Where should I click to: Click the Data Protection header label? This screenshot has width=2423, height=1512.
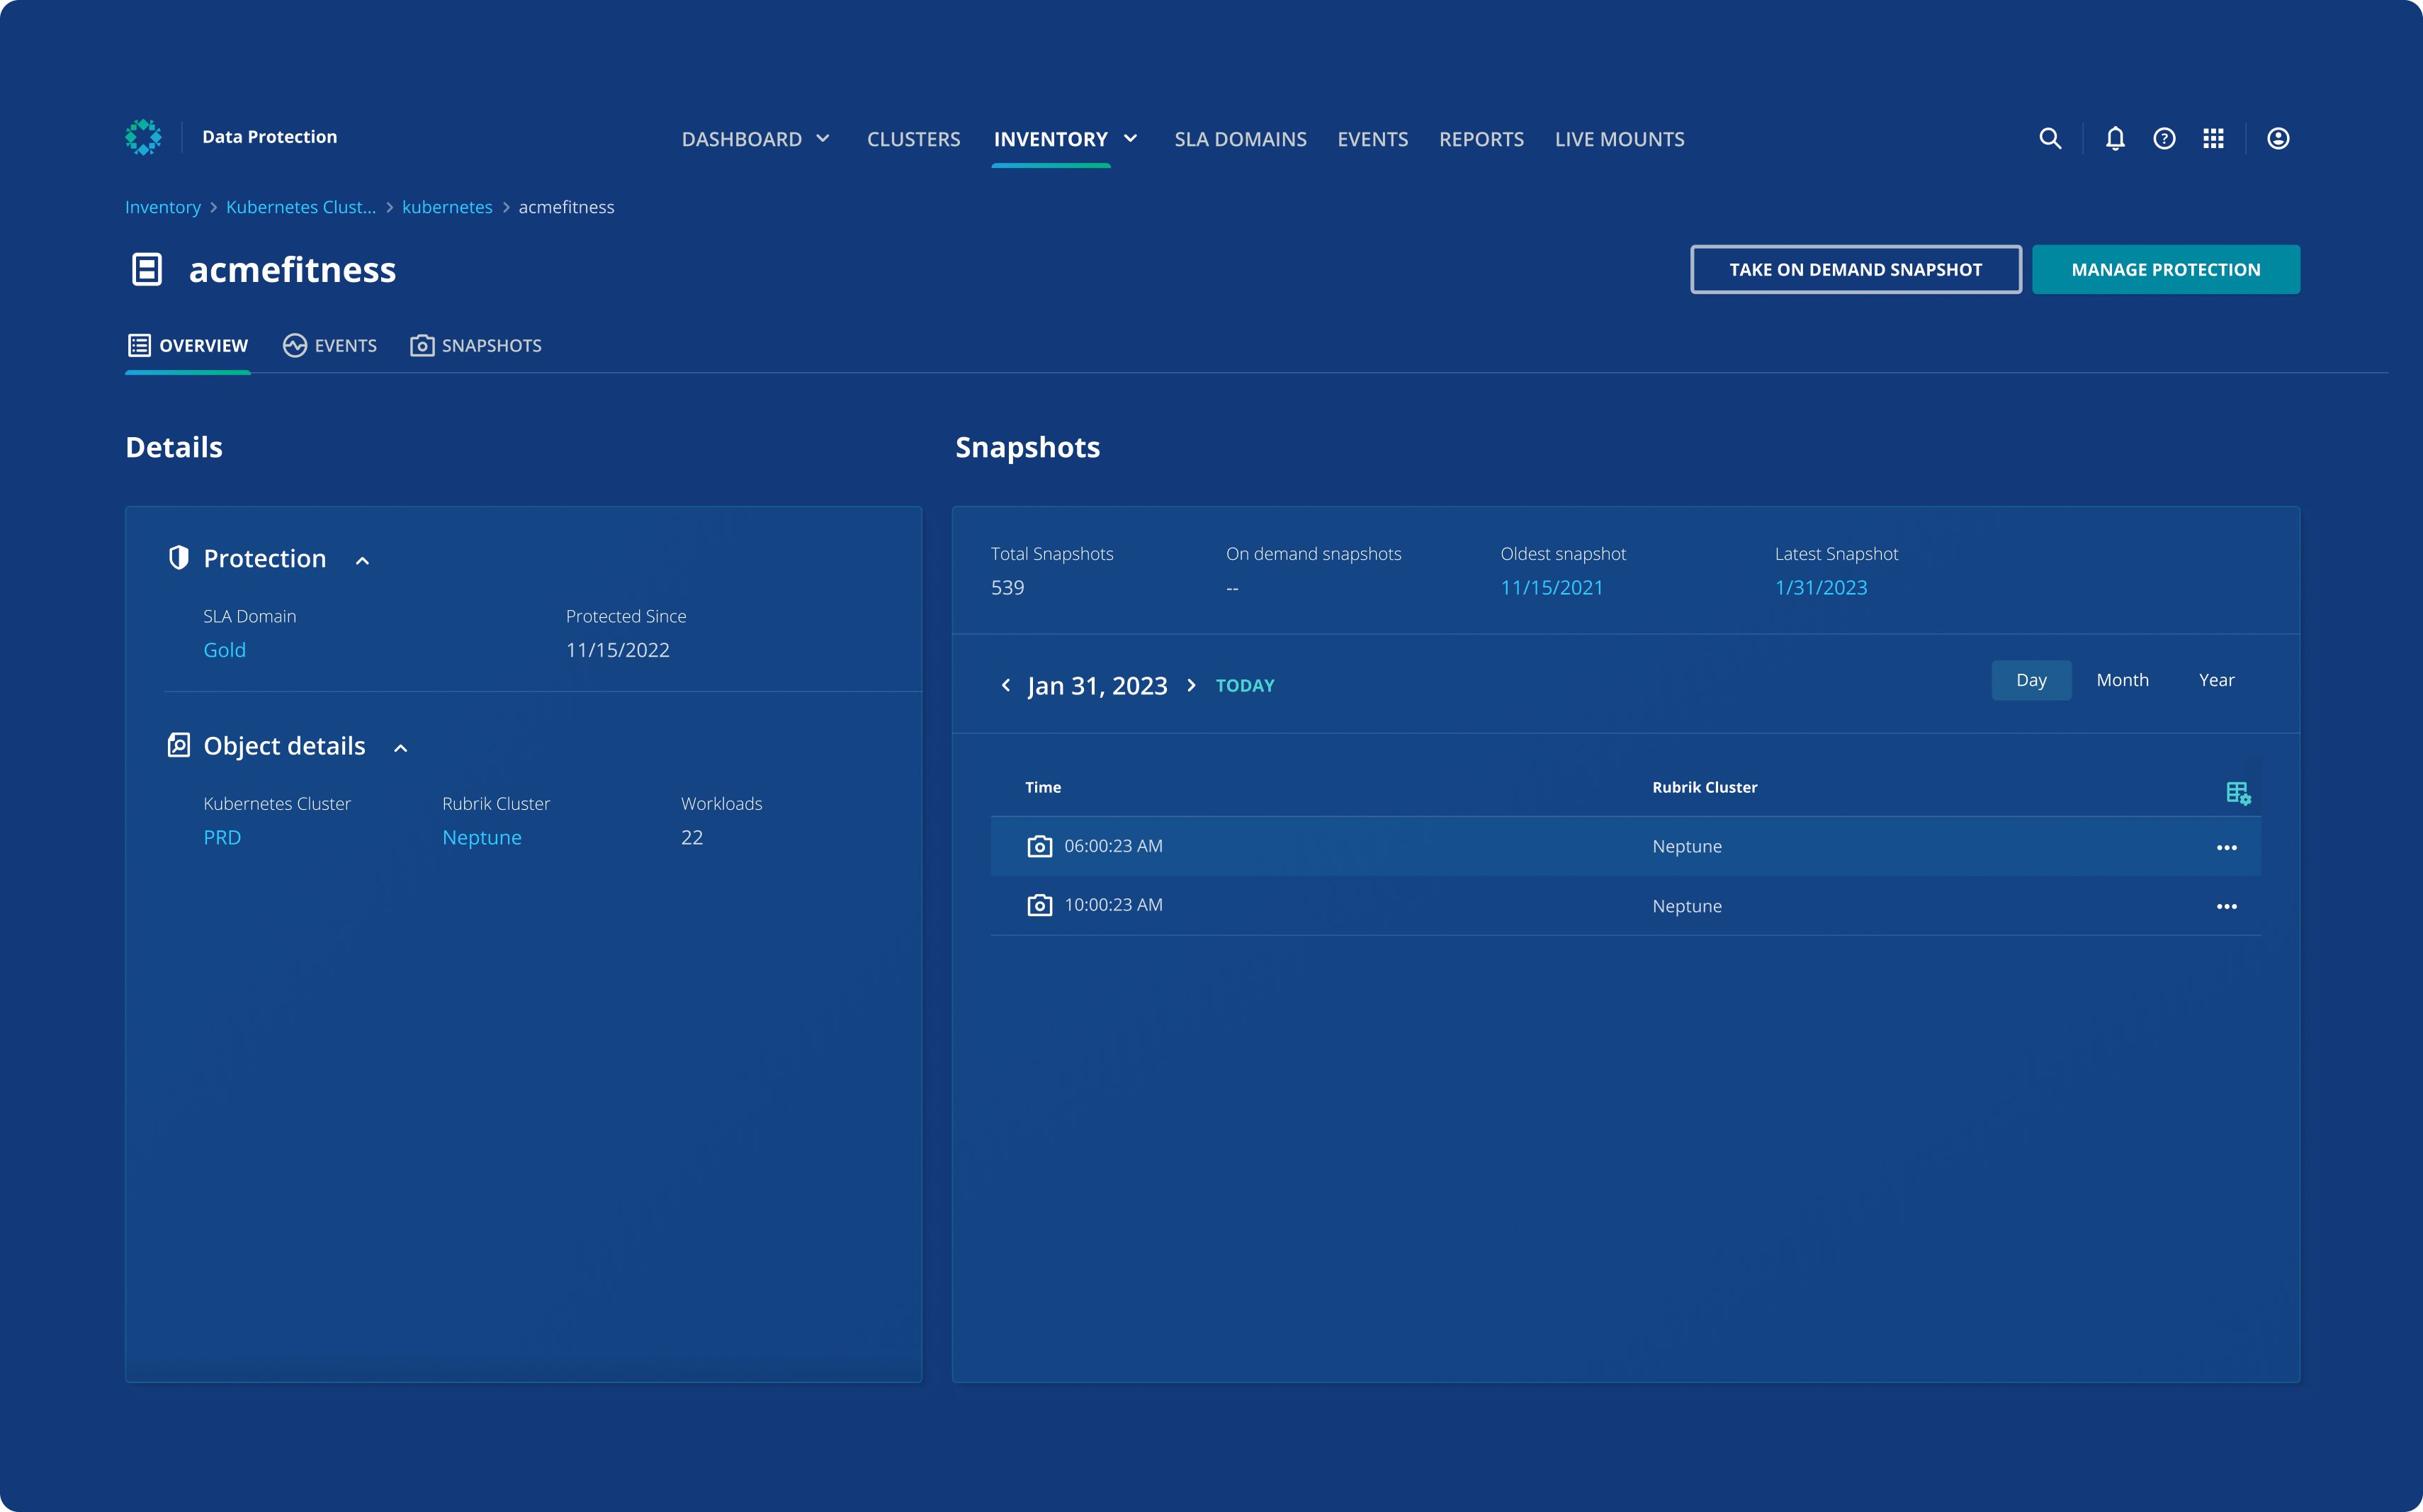pos(269,137)
